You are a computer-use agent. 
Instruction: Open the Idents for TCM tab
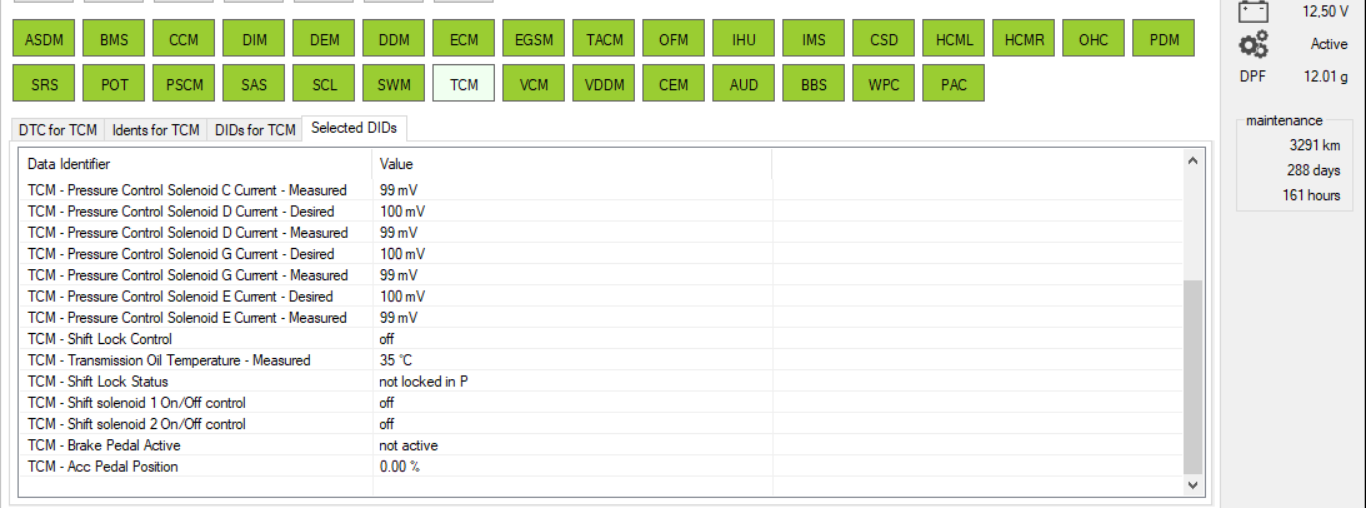[x=155, y=130]
